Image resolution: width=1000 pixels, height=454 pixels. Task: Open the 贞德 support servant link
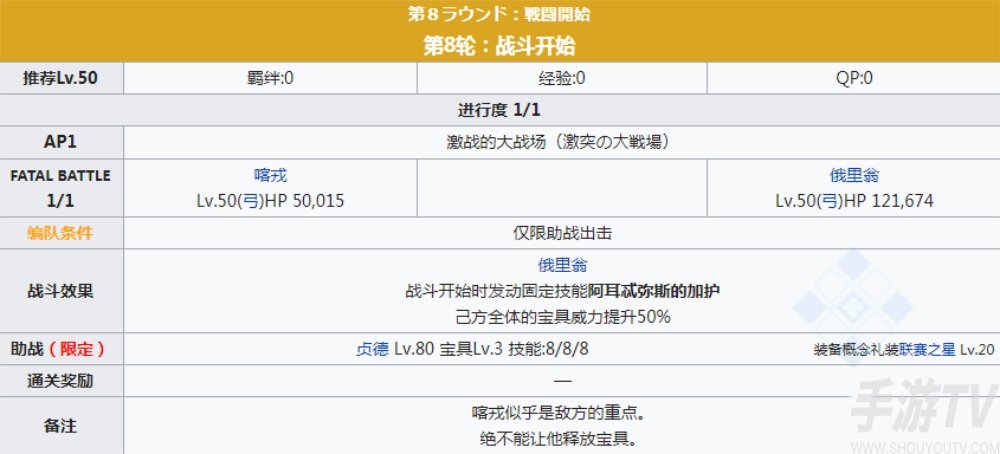click(x=372, y=349)
